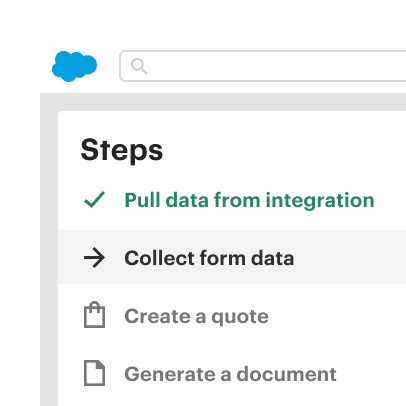This screenshot has width=406, height=406.
Task: Click the Salesforce cloud logo
Action: 74,66
